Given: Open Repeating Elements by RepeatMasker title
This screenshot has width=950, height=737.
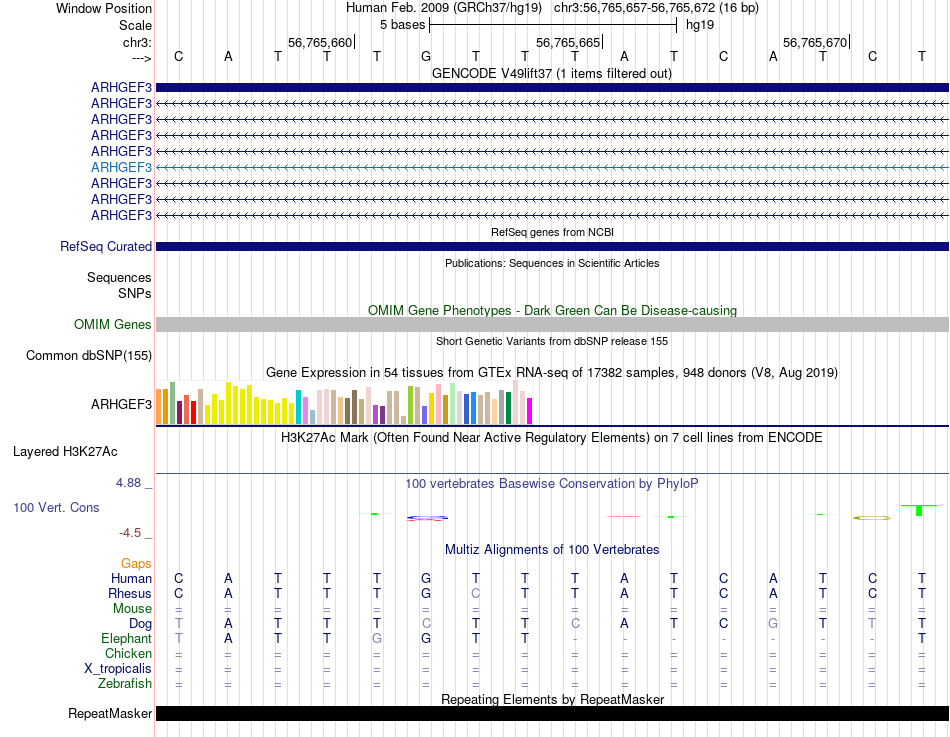Looking at the screenshot, I should pyautogui.click(x=552, y=699).
